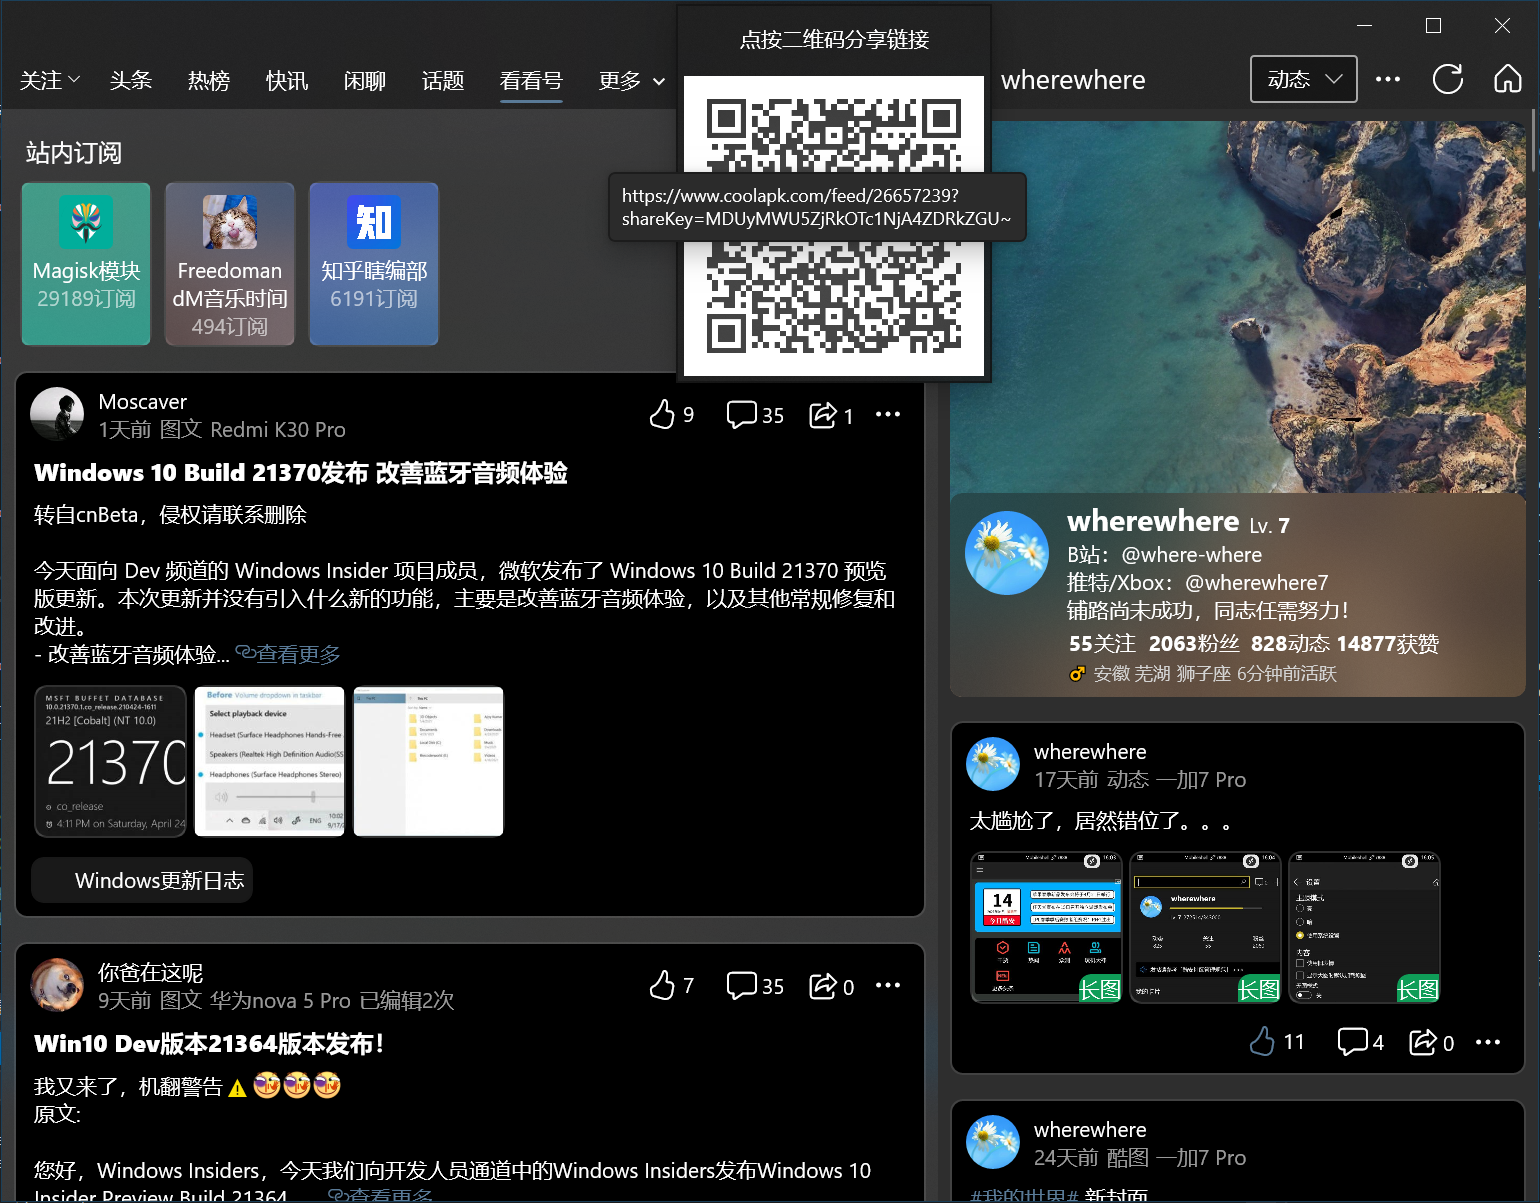1540x1203 pixels.
Task: Click the 55关注 following count
Action: pyautogui.click(x=1102, y=644)
